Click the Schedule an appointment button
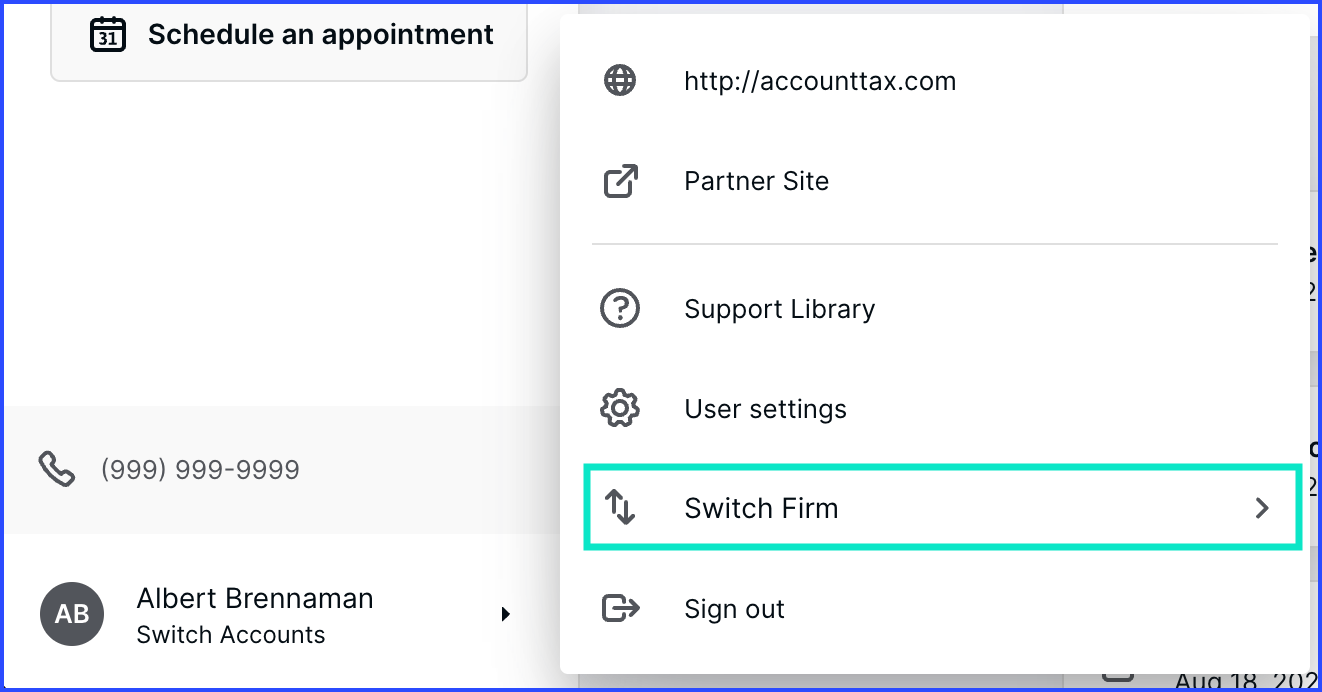Screen dimensions: 1322x692 [x=289, y=38]
